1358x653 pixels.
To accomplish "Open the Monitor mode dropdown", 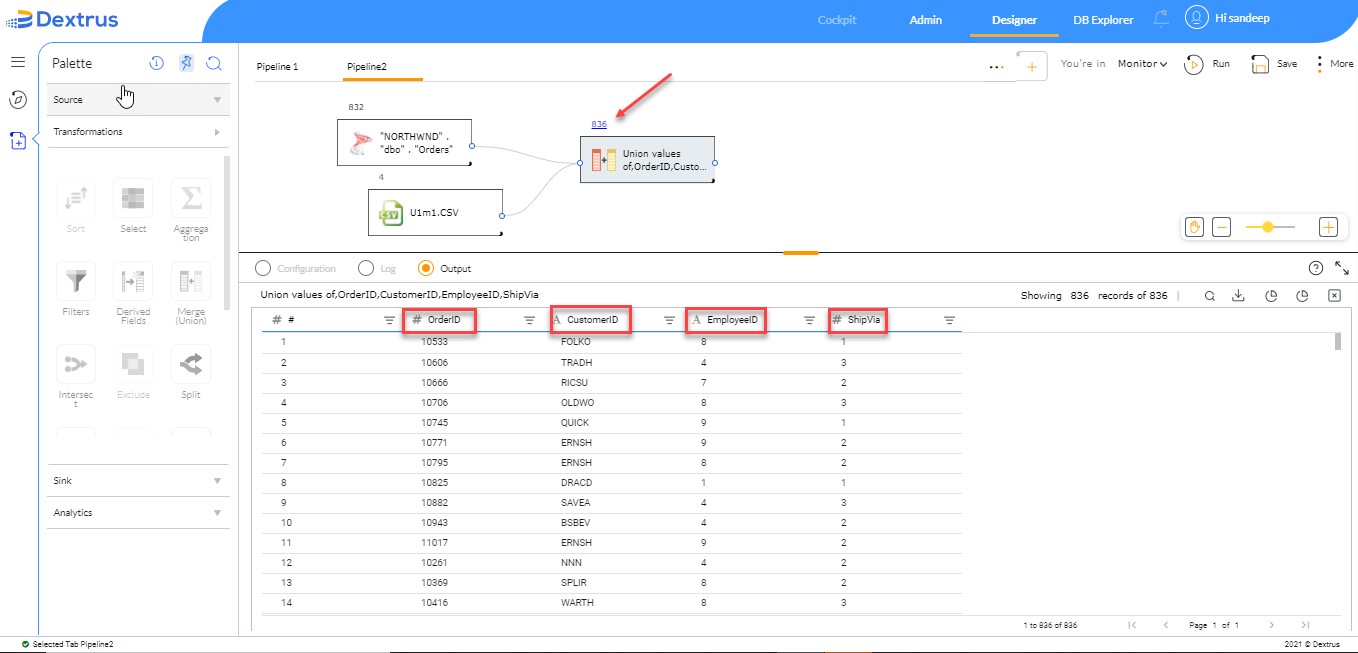I will [x=1143, y=64].
